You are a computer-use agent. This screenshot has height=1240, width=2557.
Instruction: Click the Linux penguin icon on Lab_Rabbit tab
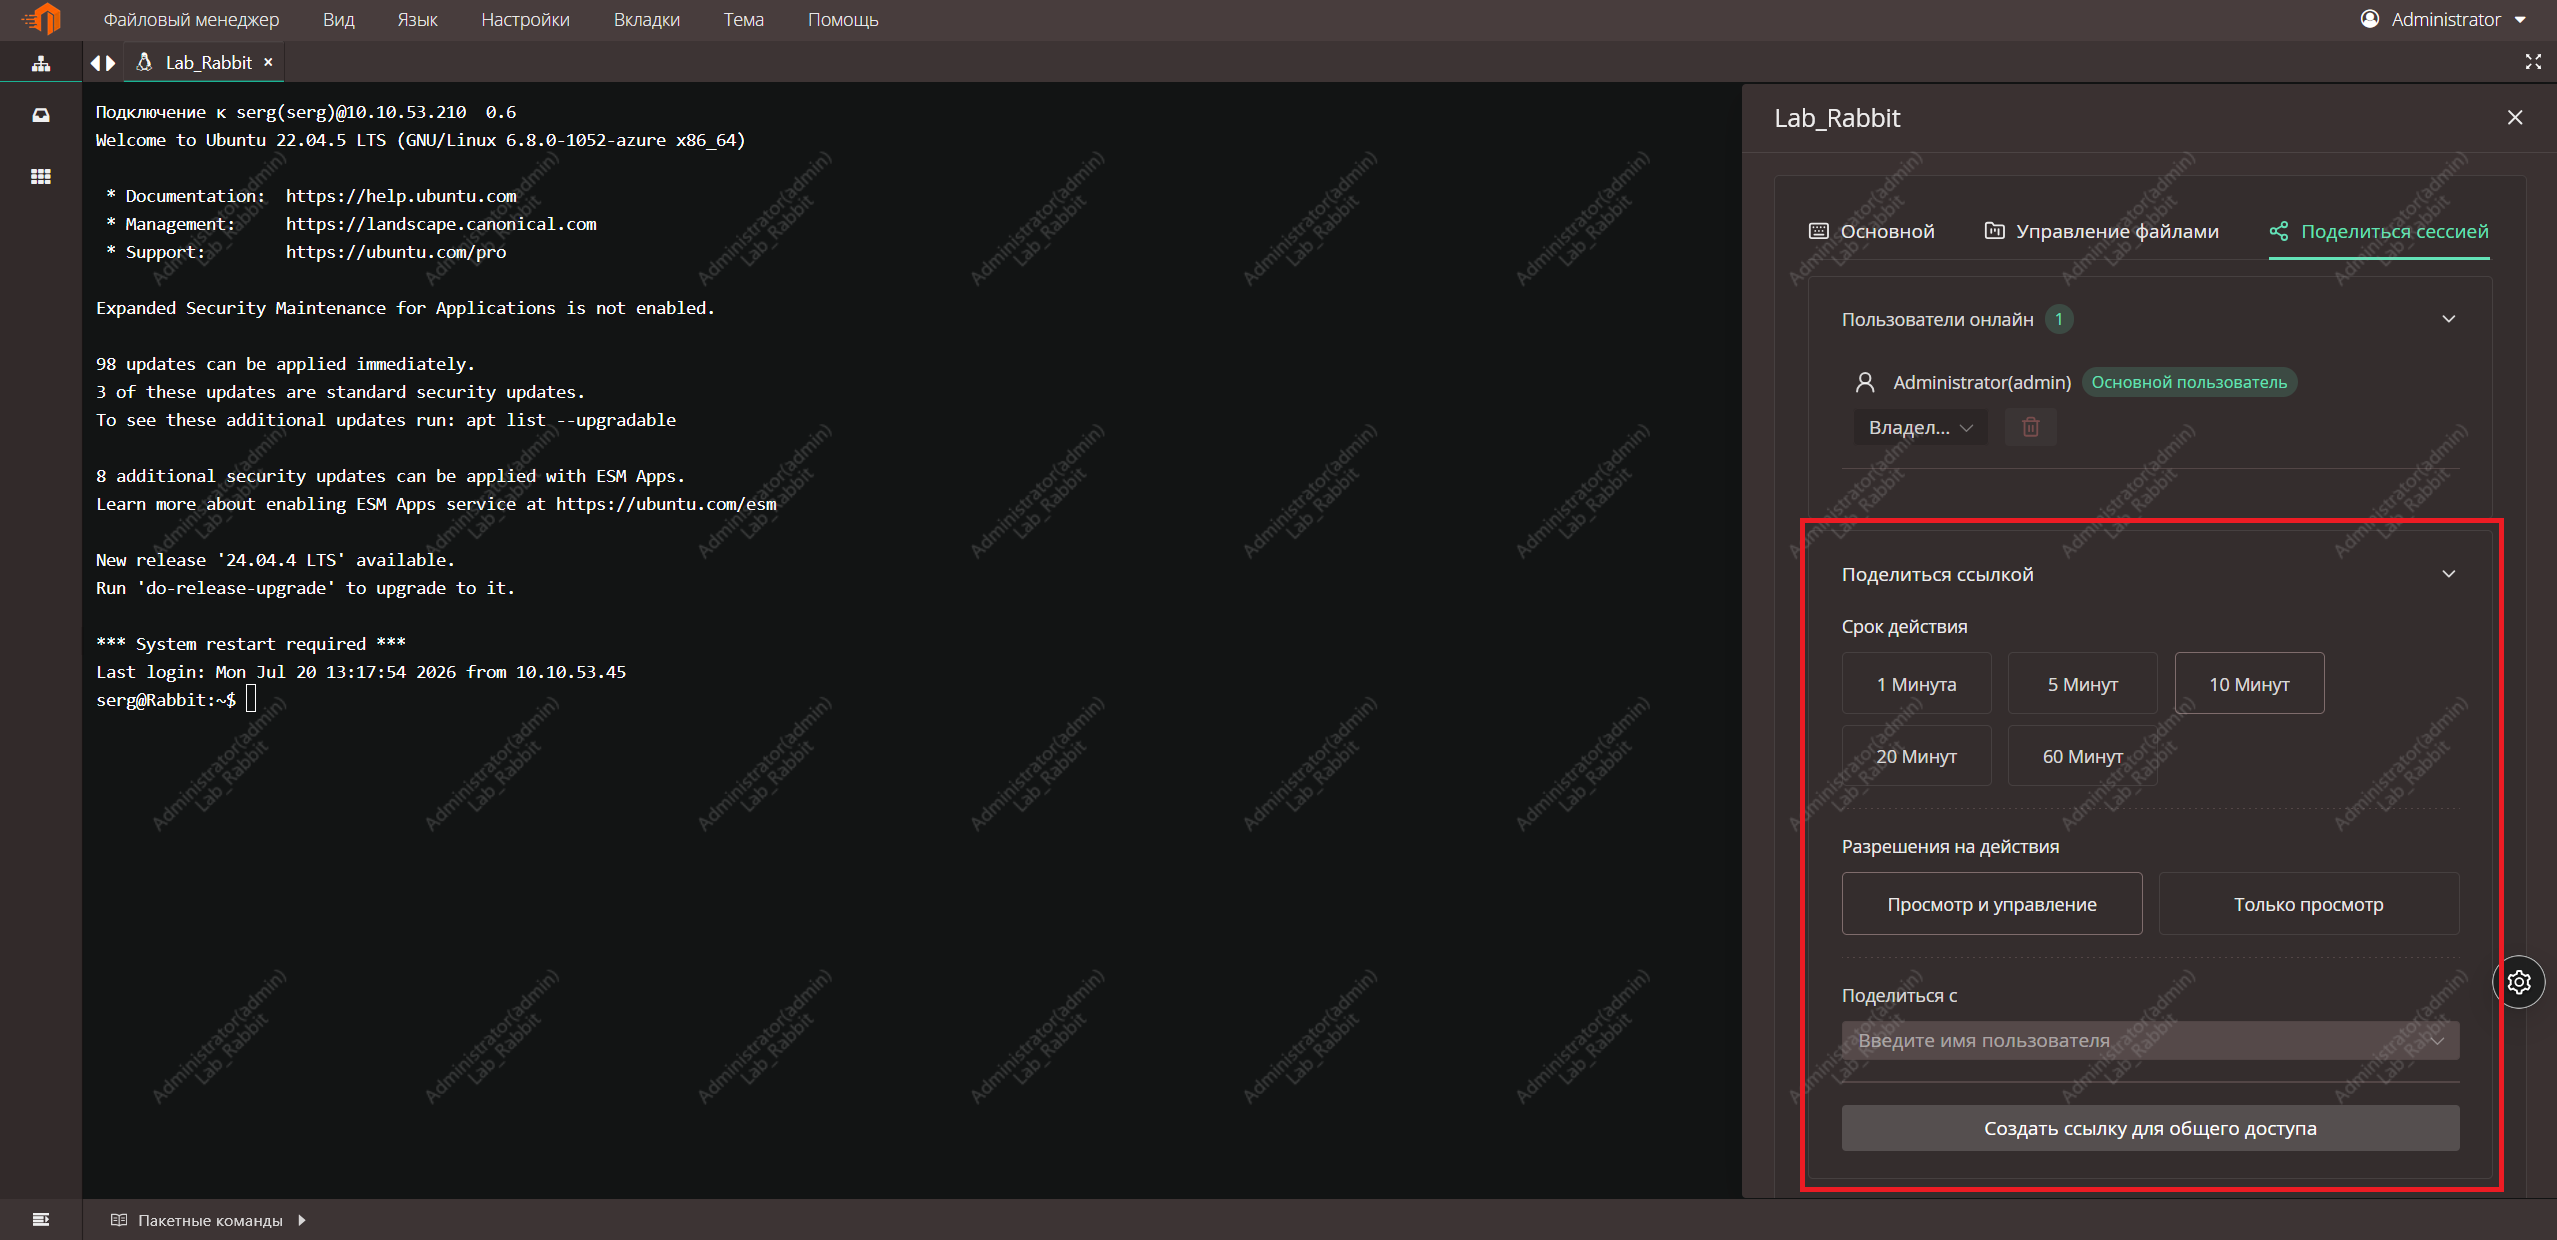[x=145, y=62]
